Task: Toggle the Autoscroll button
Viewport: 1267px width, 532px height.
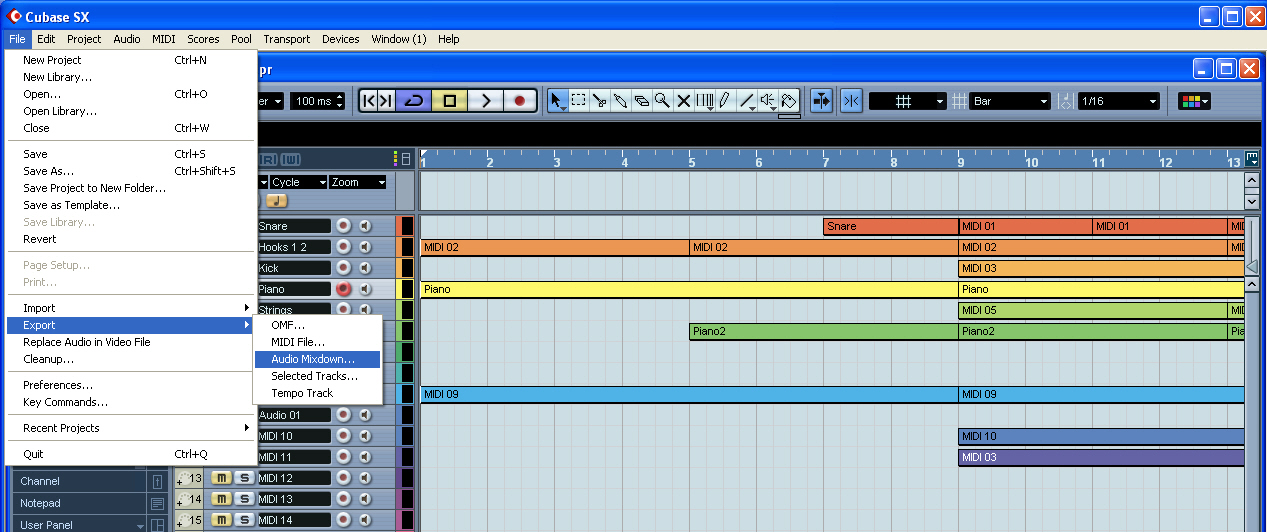Action: click(x=821, y=101)
